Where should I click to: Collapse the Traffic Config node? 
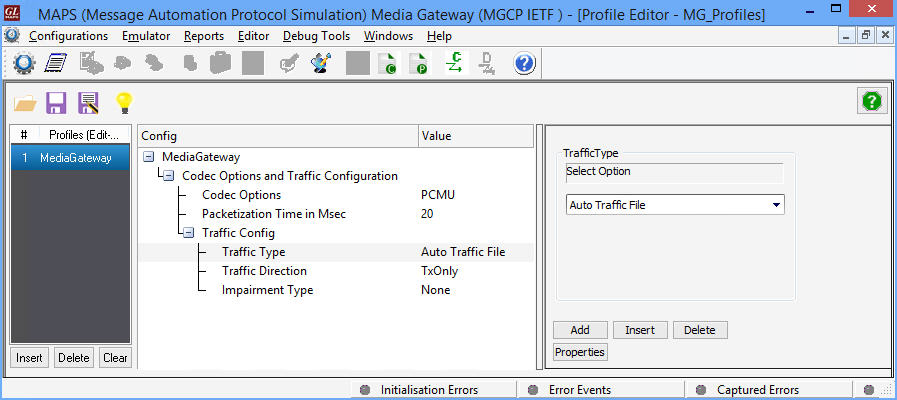[188, 233]
